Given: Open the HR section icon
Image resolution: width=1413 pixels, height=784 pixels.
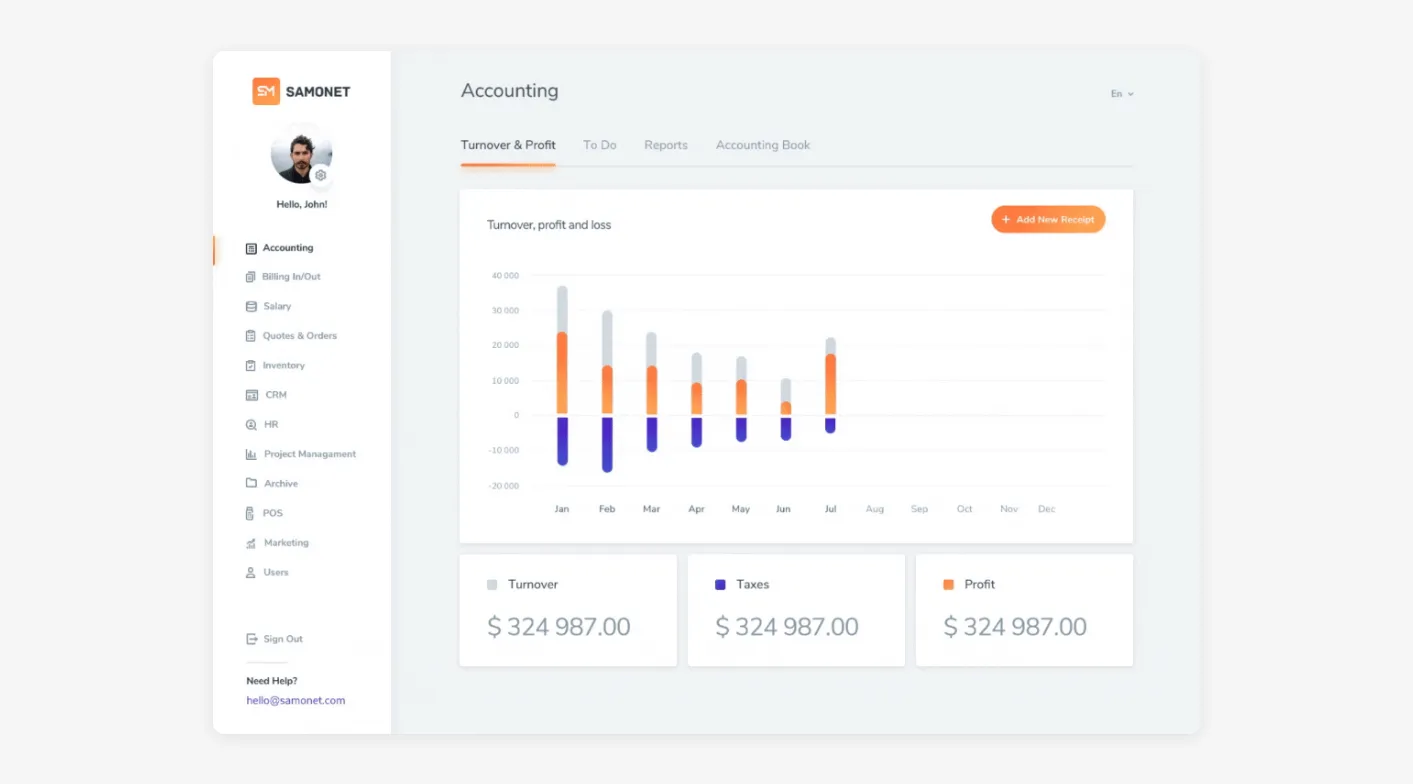Looking at the screenshot, I should pyautogui.click(x=251, y=425).
